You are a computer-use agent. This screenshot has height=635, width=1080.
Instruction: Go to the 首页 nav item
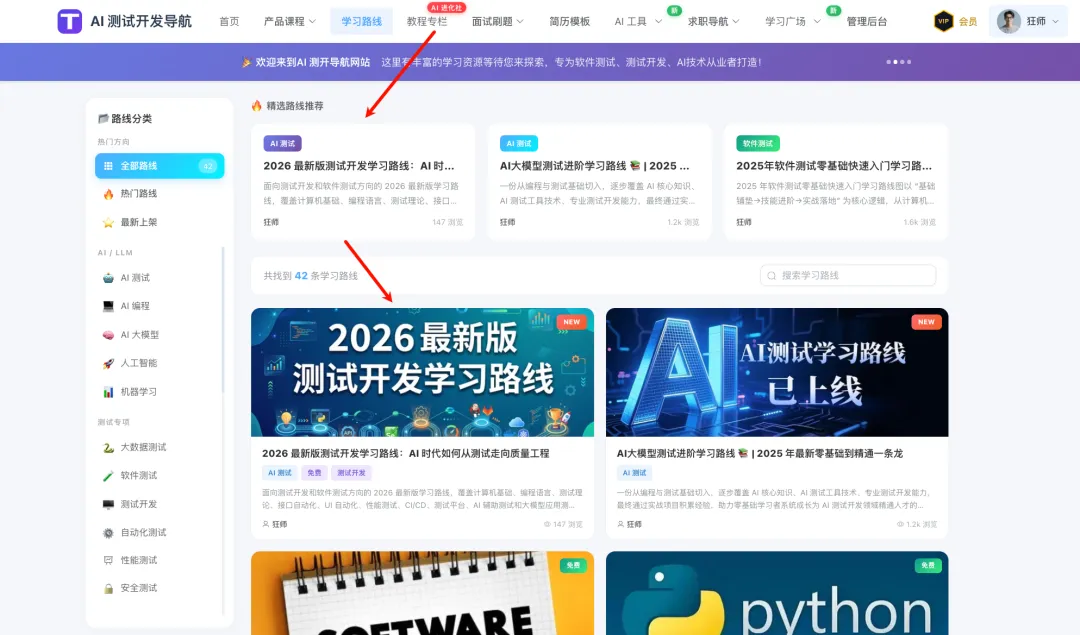click(x=229, y=21)
